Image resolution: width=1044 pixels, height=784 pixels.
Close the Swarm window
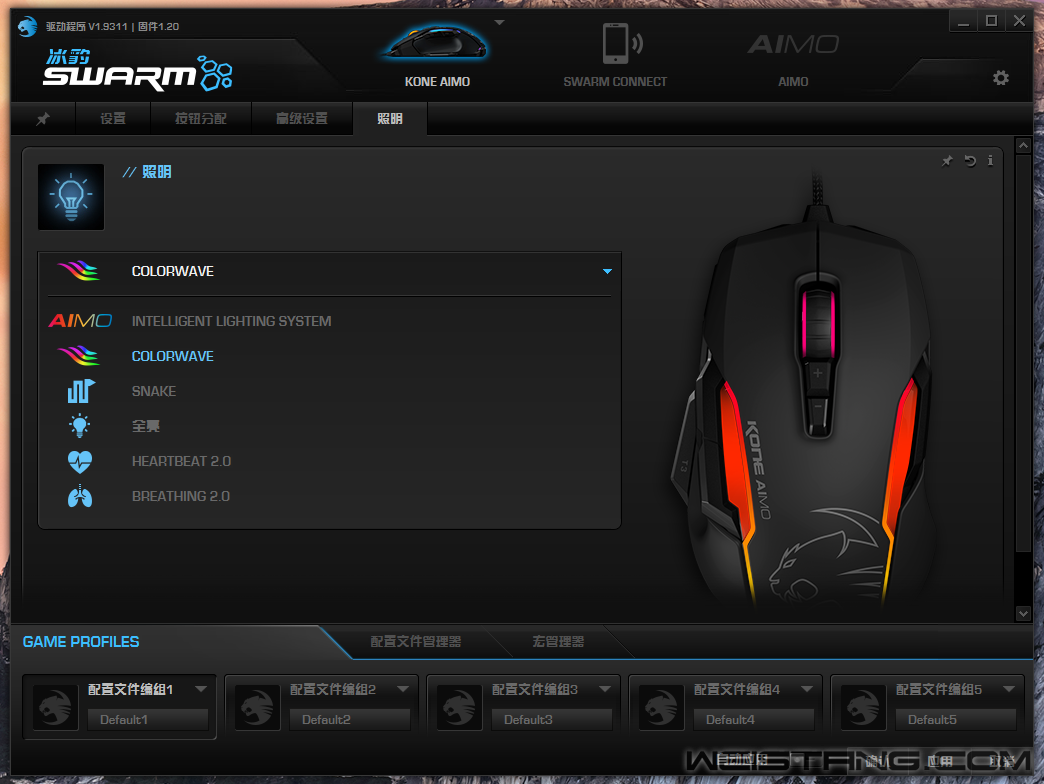pyautogui.click(x=1019, y=21)
